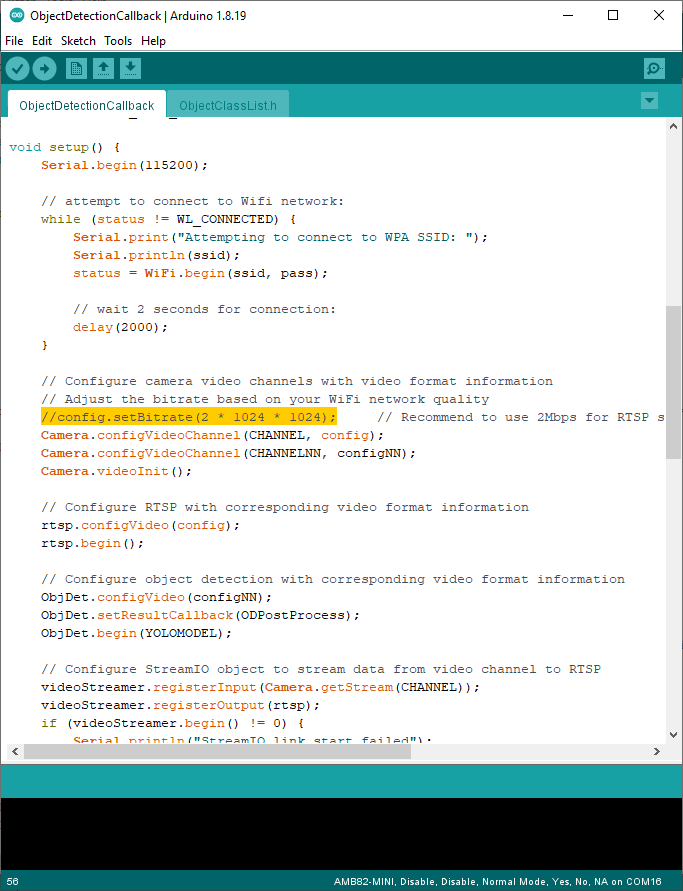The width and height of the screenshot is (683, 891).
Task: Select the ObjectDetectionCallback tab
Action: tap(86, 105)
